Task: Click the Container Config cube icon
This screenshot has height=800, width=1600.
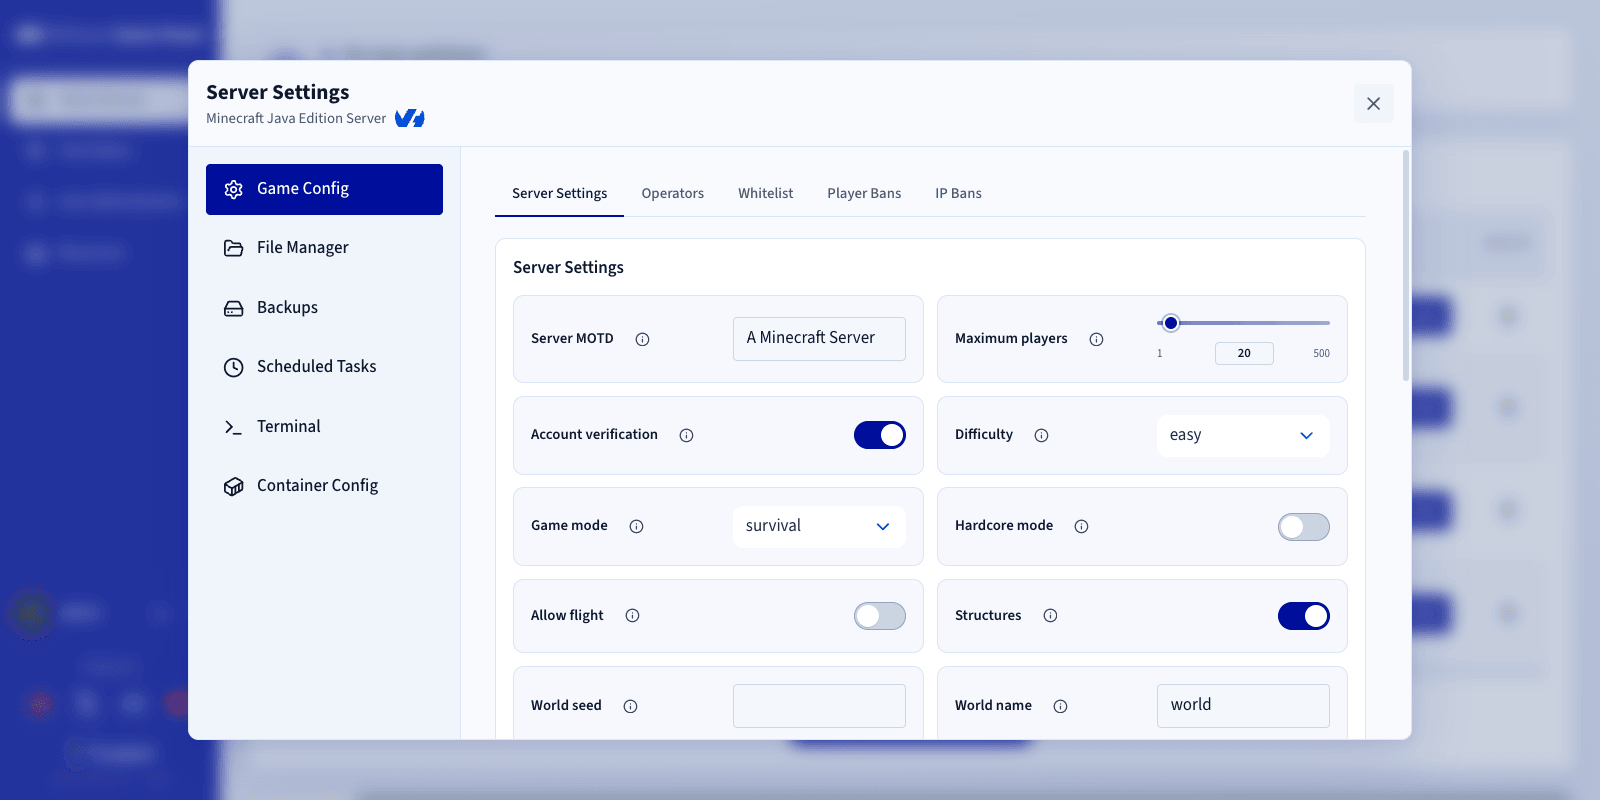Action: click(233, 486)
